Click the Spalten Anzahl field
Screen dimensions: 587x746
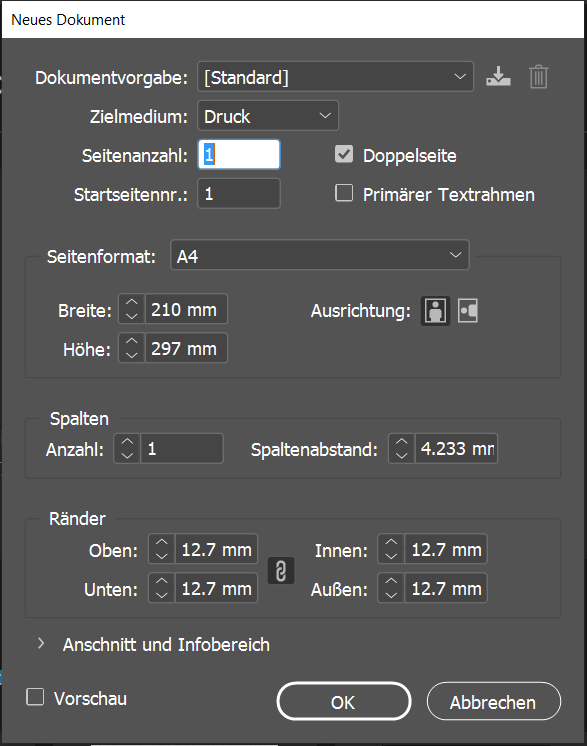coord(182,449)
